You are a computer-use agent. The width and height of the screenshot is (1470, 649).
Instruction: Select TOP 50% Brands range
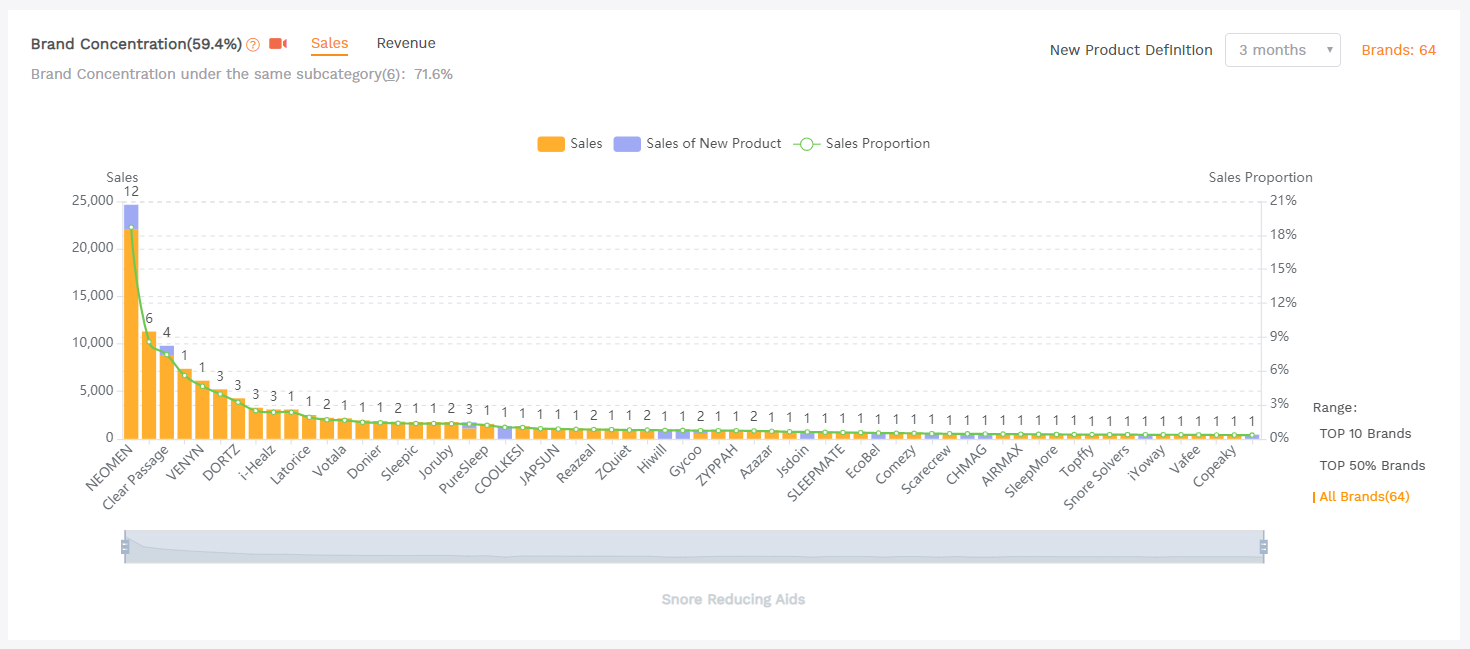point(1372,466)
